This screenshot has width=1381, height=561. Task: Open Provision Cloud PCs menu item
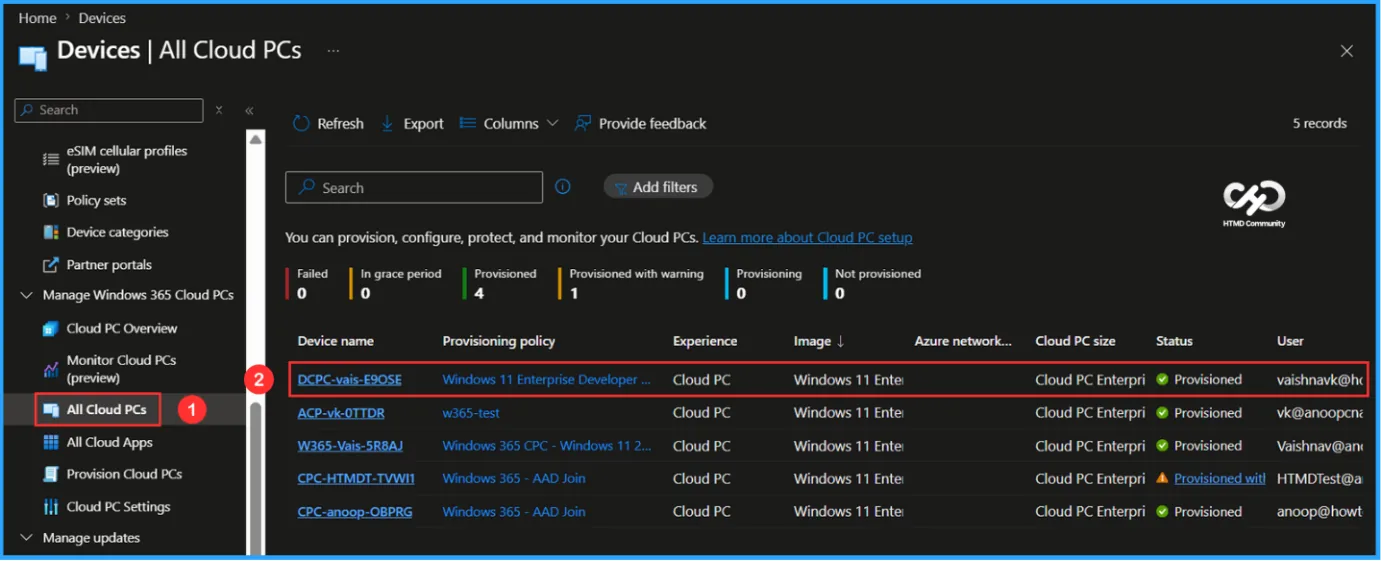point(124,474)
